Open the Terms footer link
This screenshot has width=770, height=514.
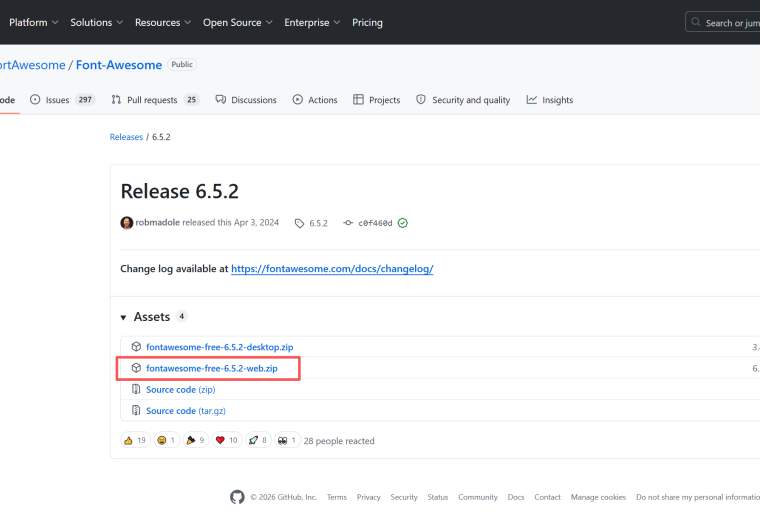point(337,497)
